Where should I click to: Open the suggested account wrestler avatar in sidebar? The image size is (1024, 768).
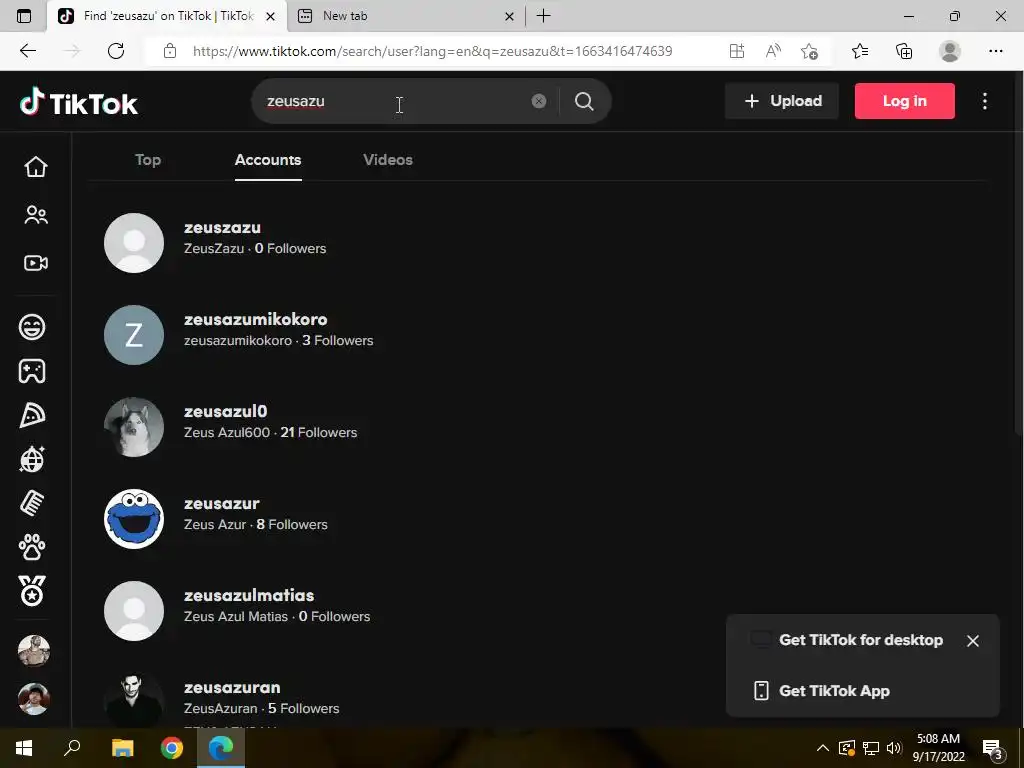[33, 650]
